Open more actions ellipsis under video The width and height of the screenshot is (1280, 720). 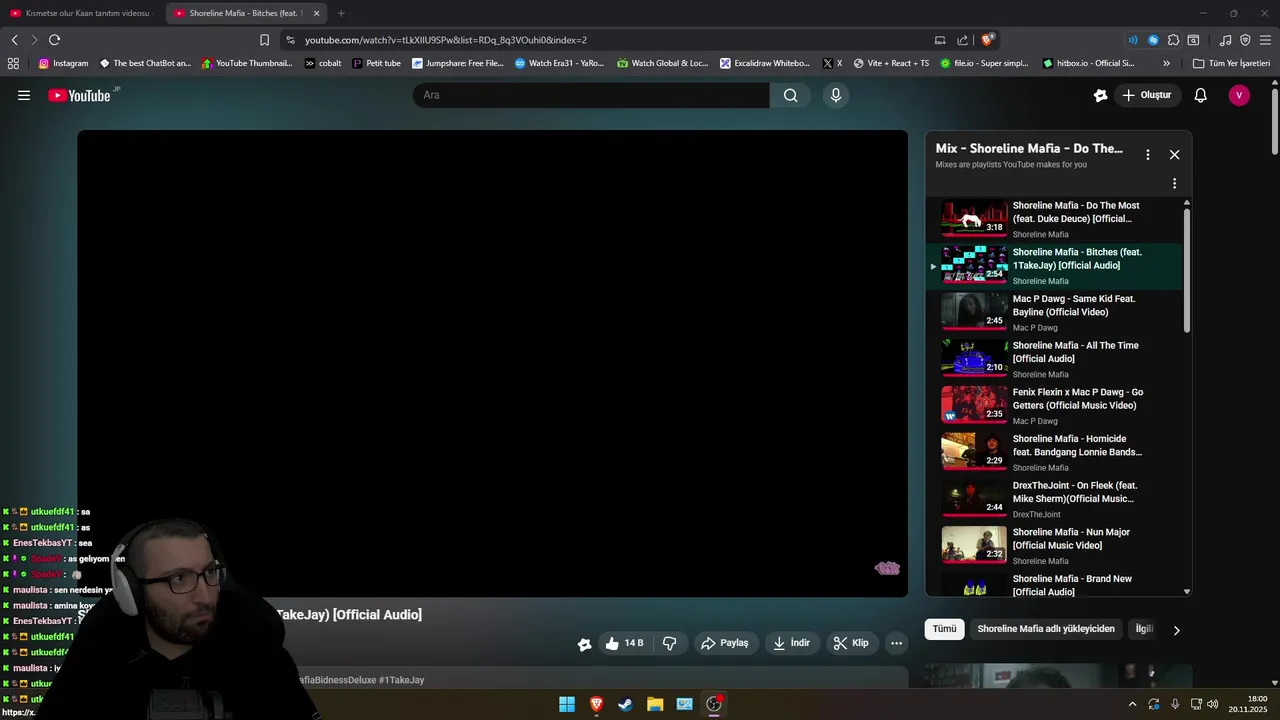[897, 643]
